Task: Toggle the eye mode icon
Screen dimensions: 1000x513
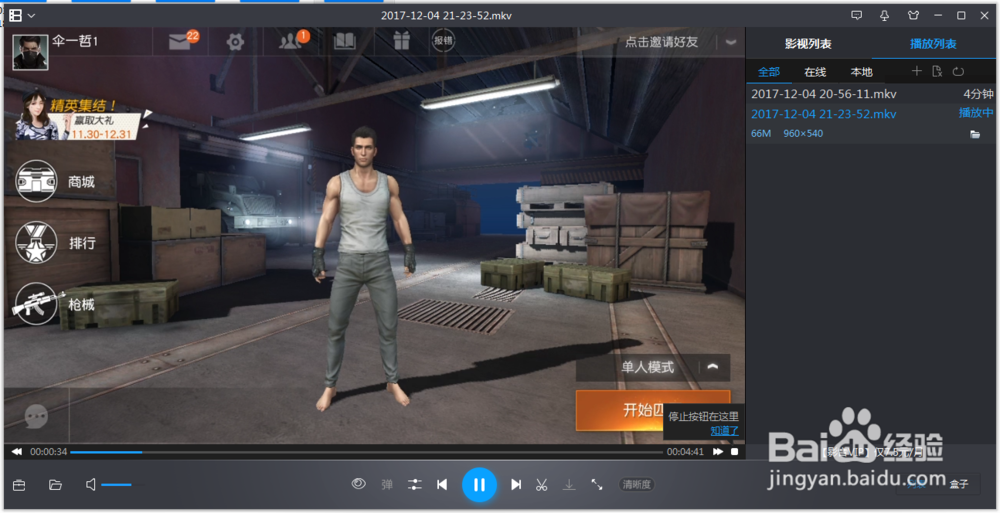Action: (x=358, y=484)
